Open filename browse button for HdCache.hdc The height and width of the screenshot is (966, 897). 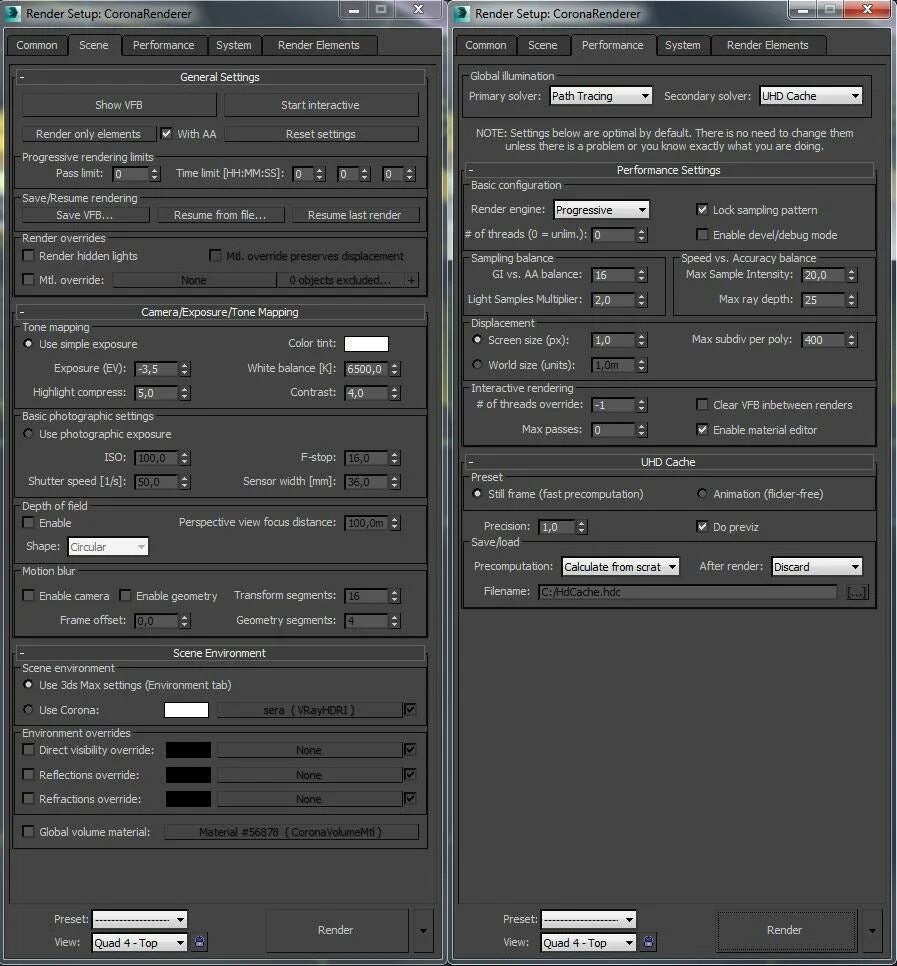tap(856, 592)
